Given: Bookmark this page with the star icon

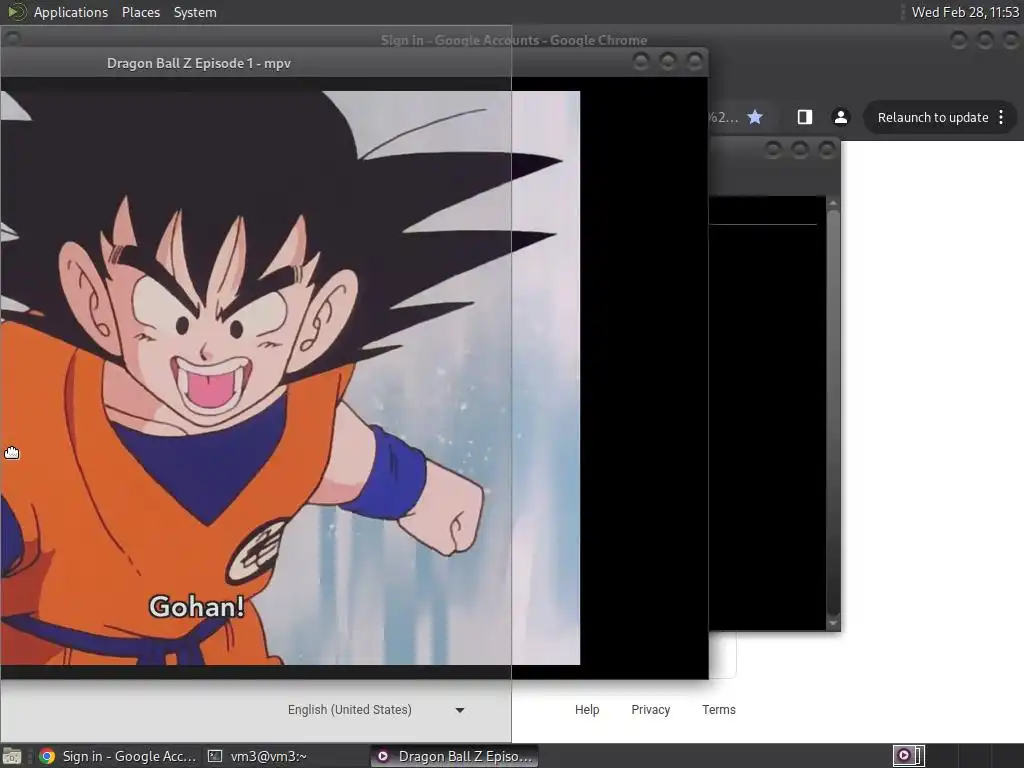Looking at the screenshot, I should (755, 118).
